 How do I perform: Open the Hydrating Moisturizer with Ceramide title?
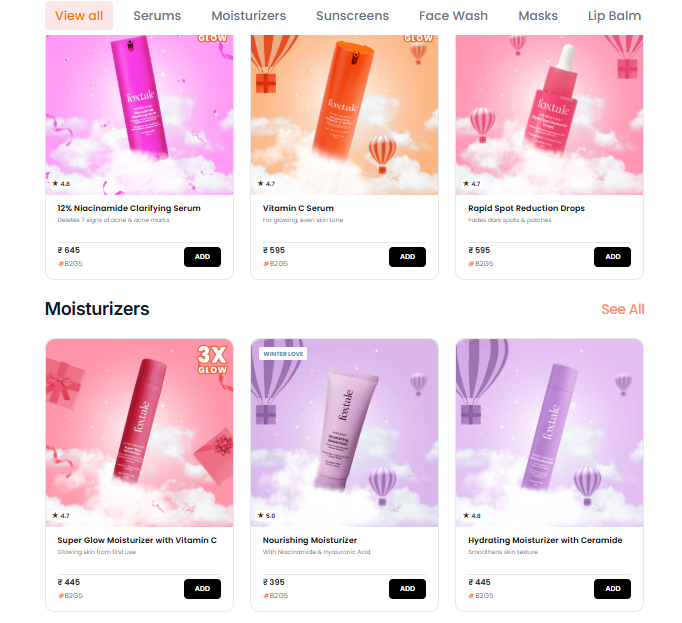[545, 540]
